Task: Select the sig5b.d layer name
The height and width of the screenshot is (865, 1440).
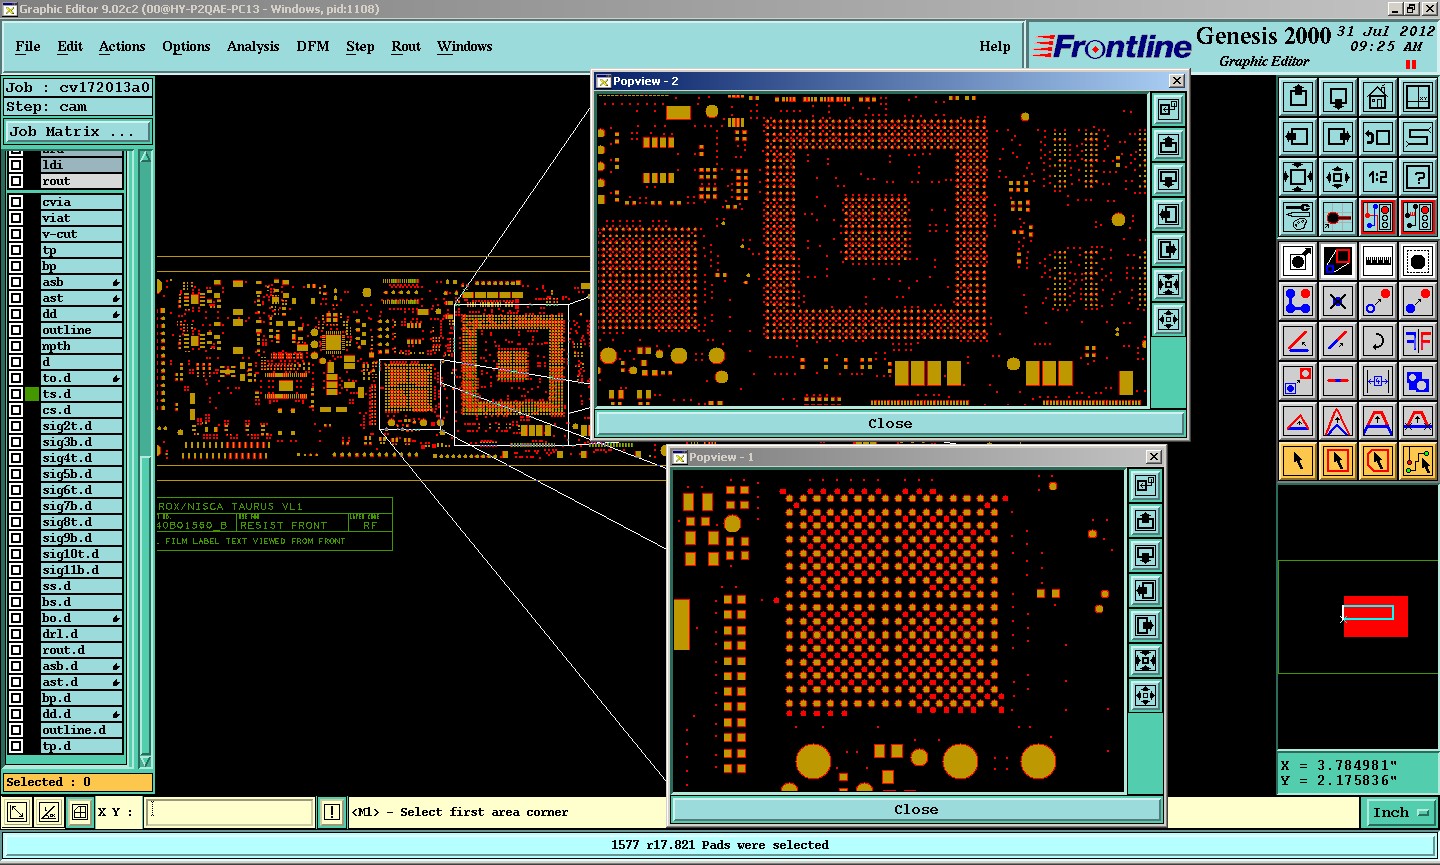Action: click(x=81, y=474)
